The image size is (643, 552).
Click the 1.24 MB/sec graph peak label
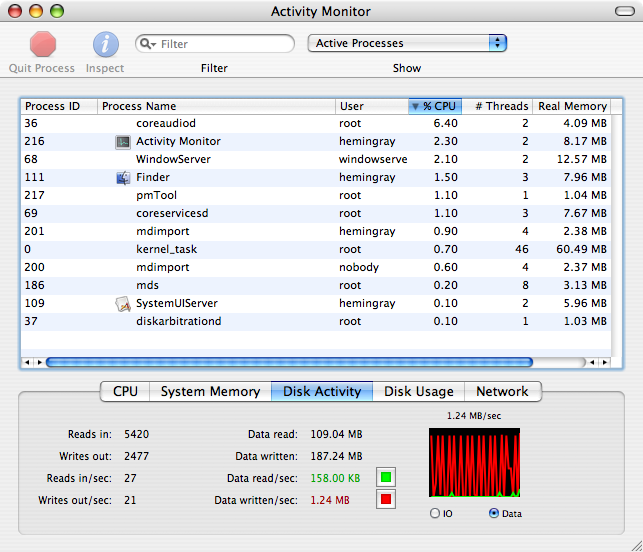coord(474,416)
